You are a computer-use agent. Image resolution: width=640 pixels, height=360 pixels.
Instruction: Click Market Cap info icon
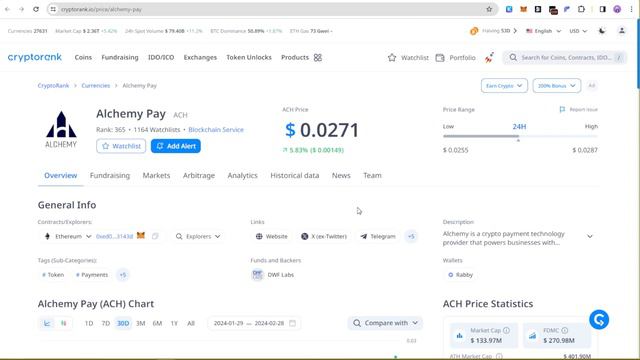(507, 330)
